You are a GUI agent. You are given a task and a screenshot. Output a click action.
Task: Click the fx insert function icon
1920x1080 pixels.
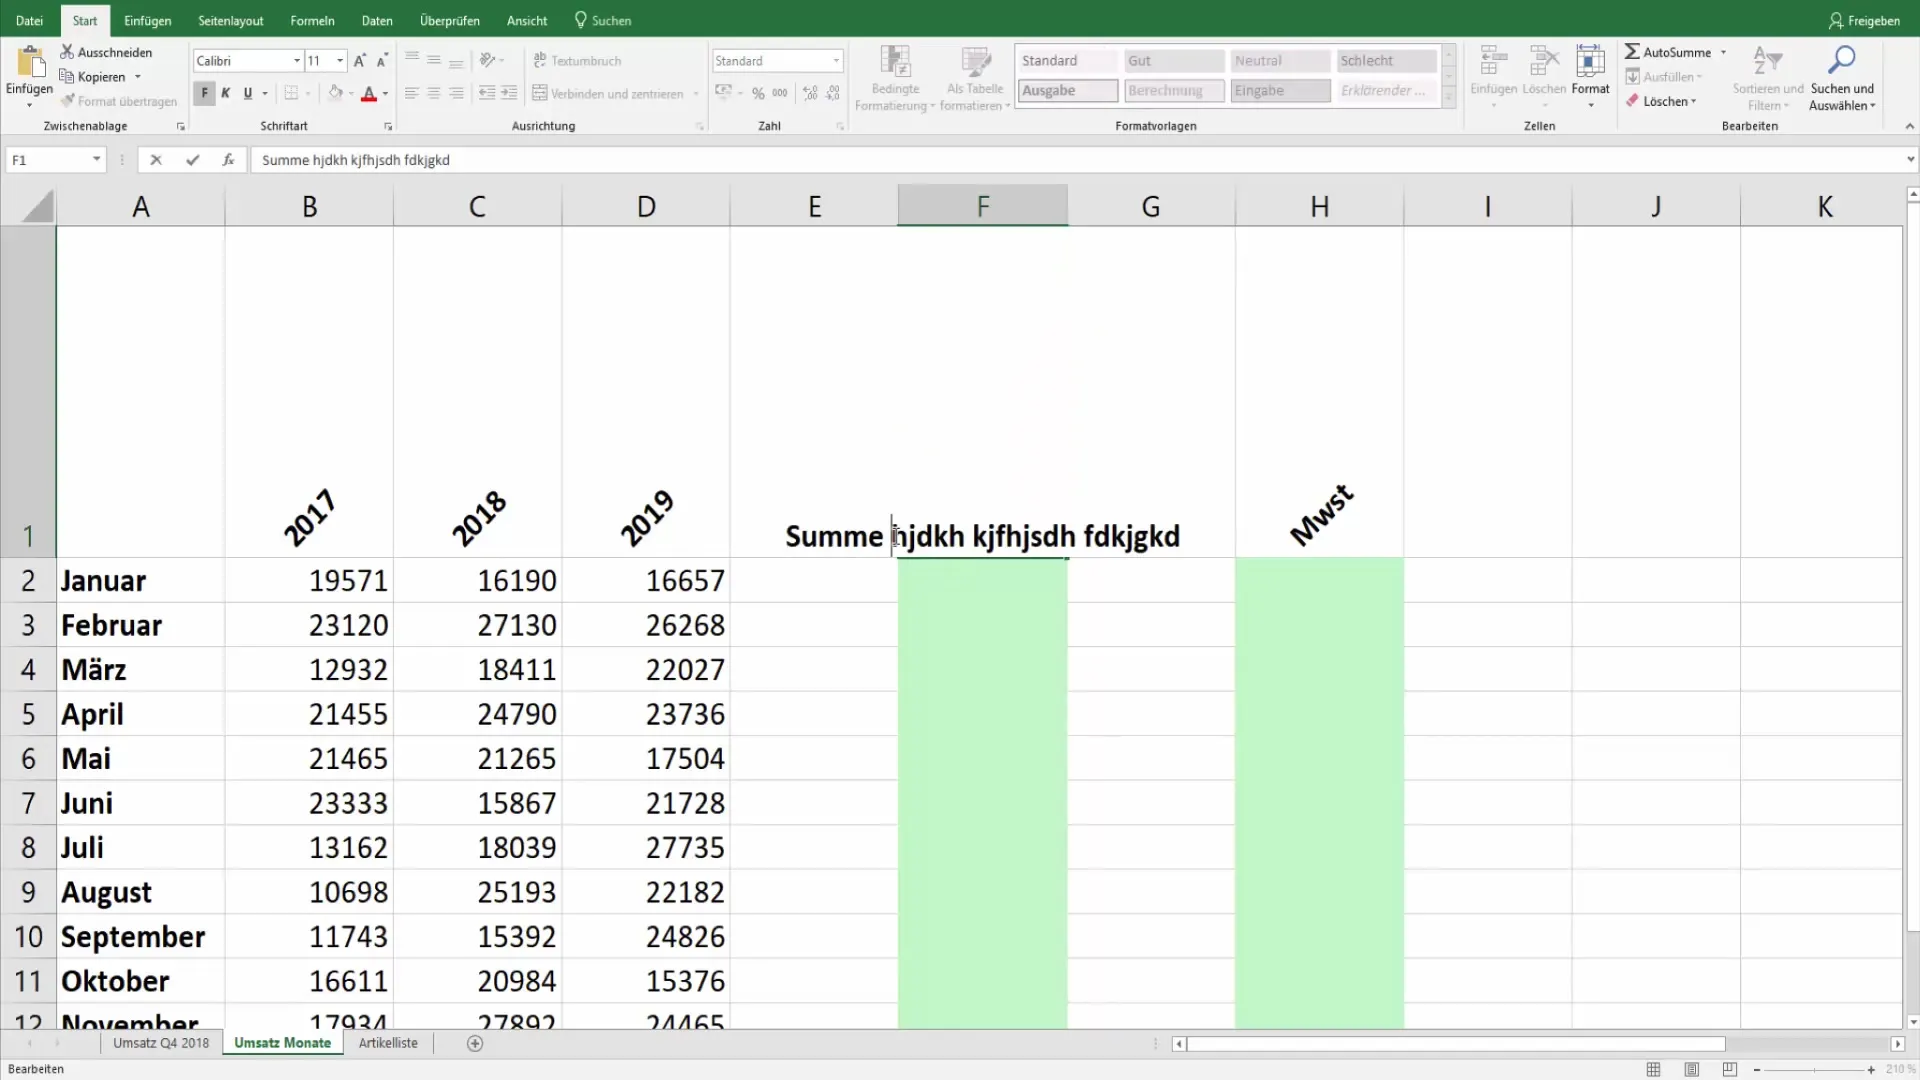tap(228, 160)
